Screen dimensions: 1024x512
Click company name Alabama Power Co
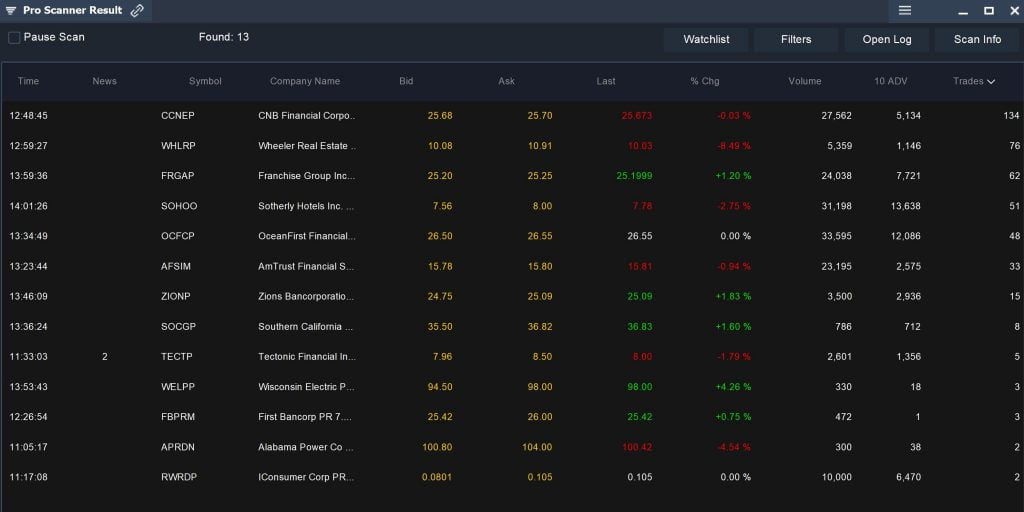click(x=306, y=447)
